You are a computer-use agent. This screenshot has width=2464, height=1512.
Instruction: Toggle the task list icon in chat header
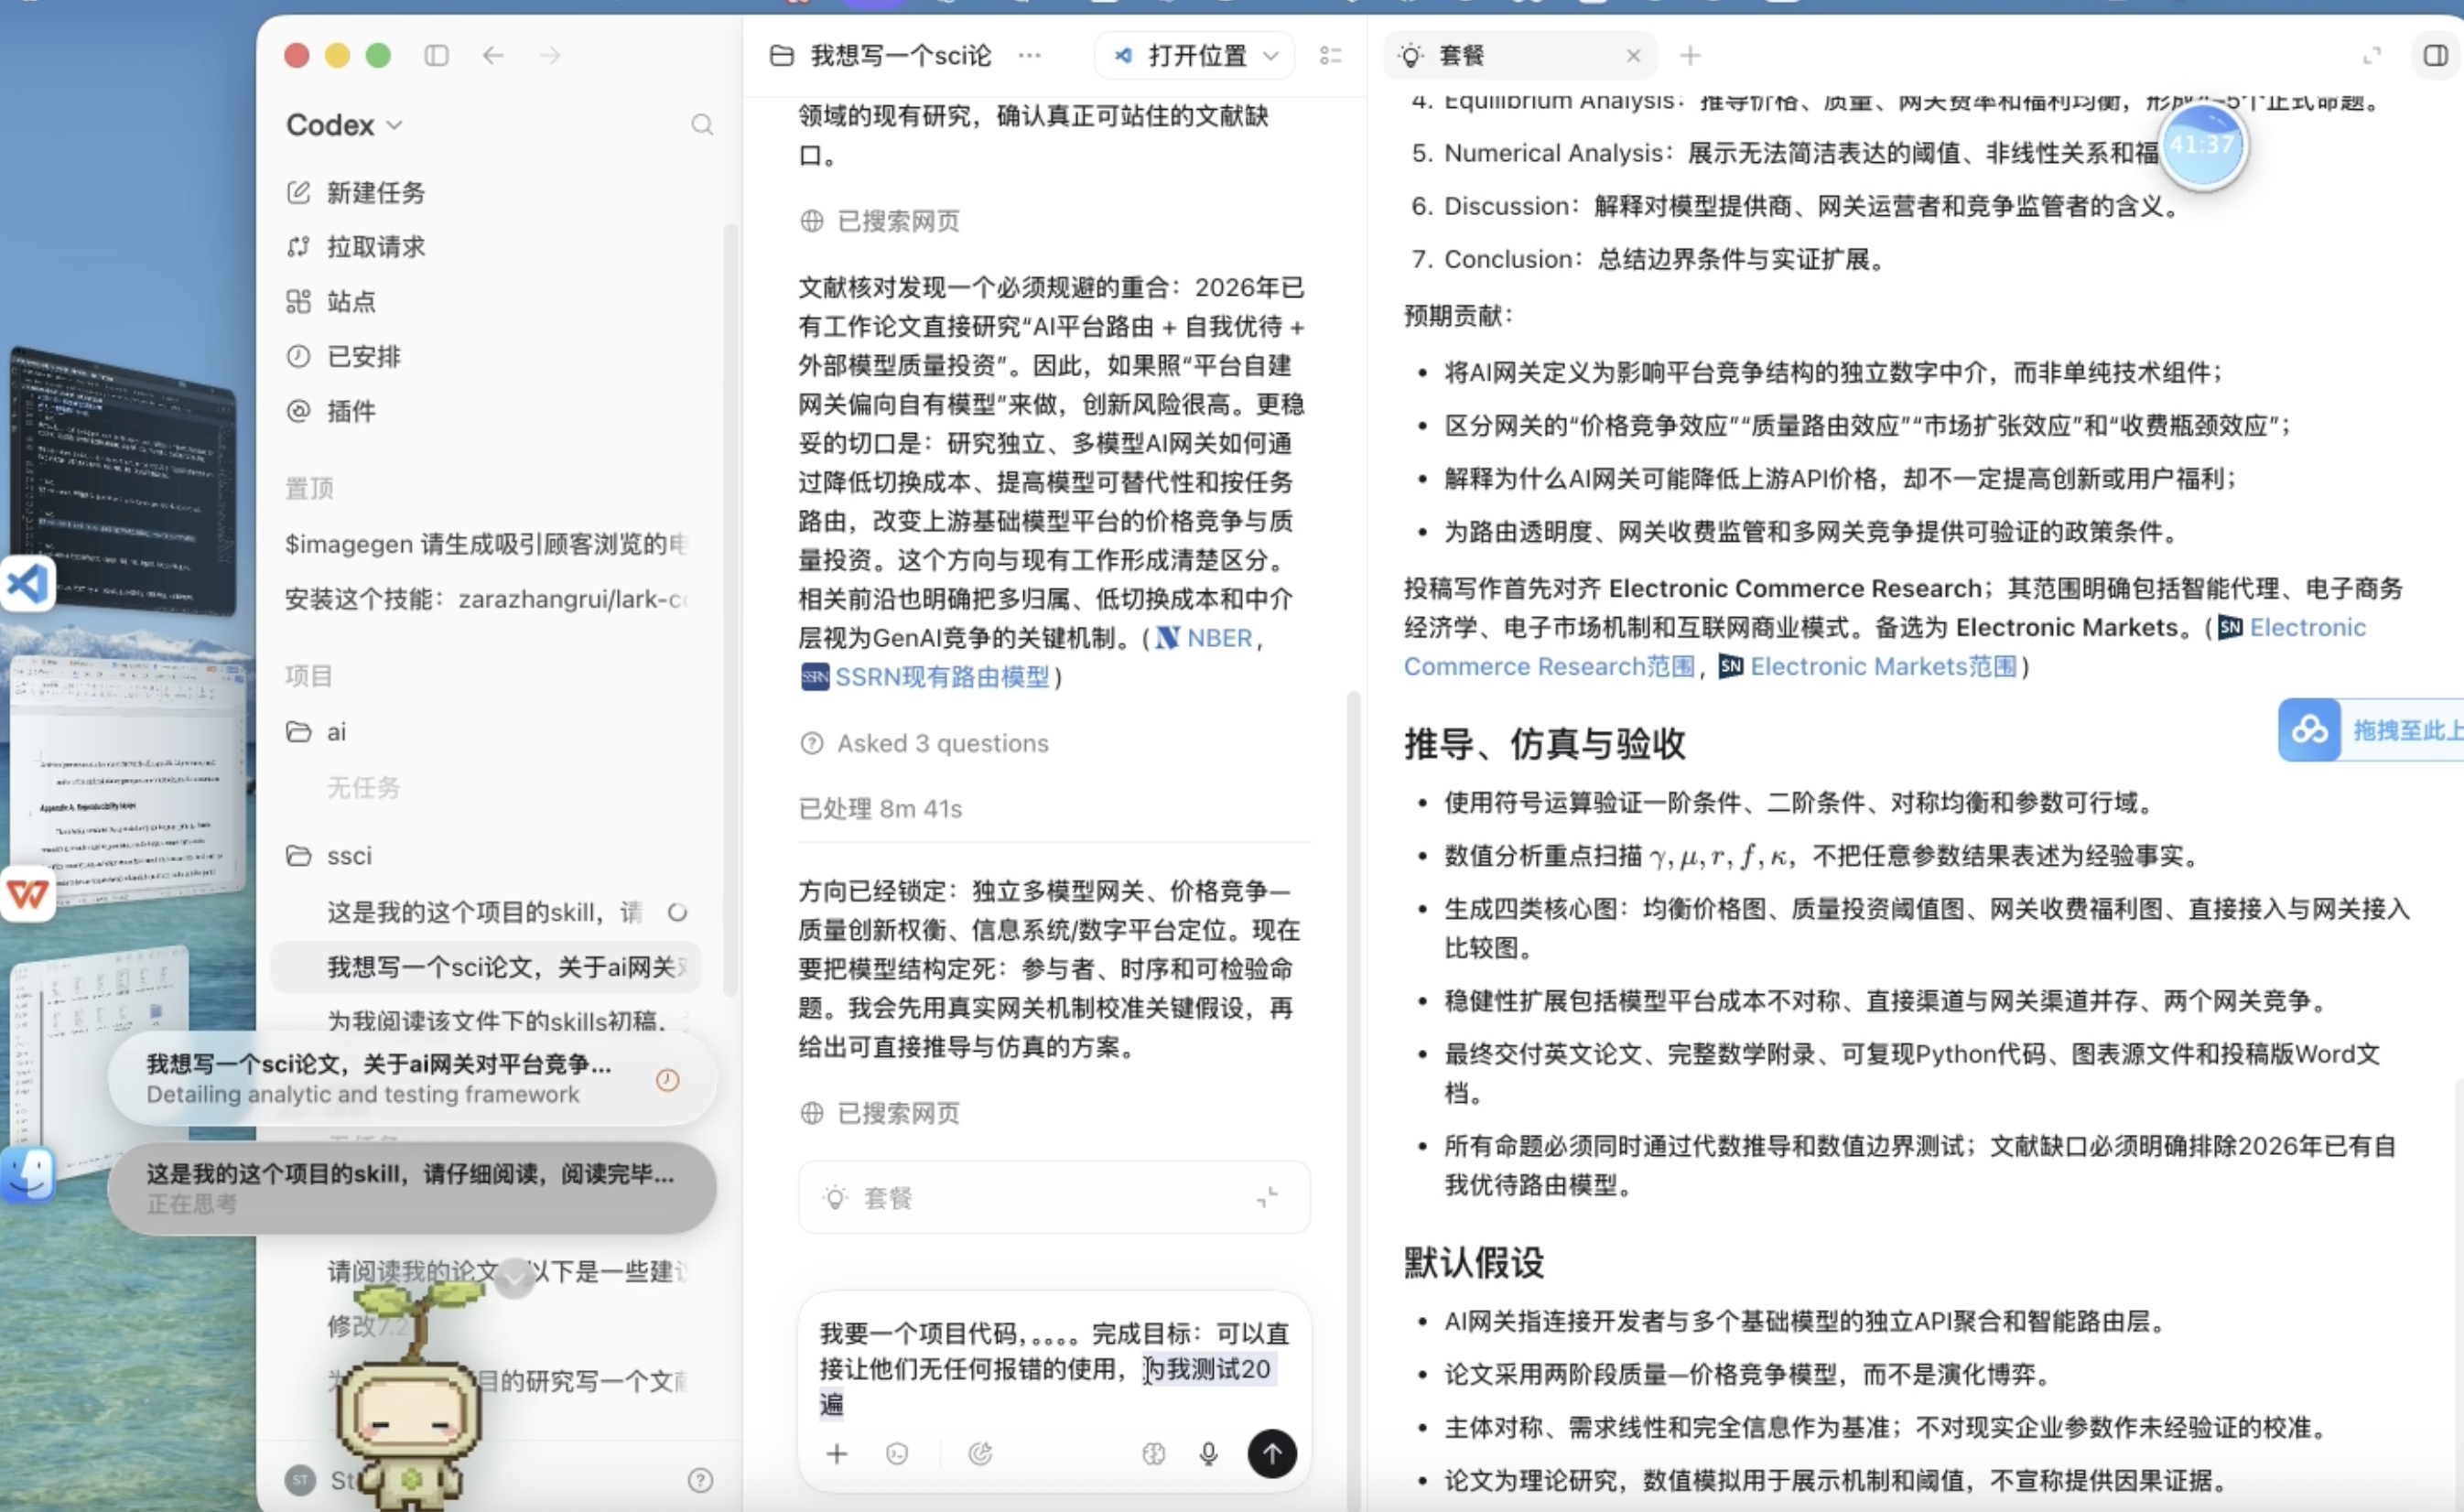pos(1330,55)
